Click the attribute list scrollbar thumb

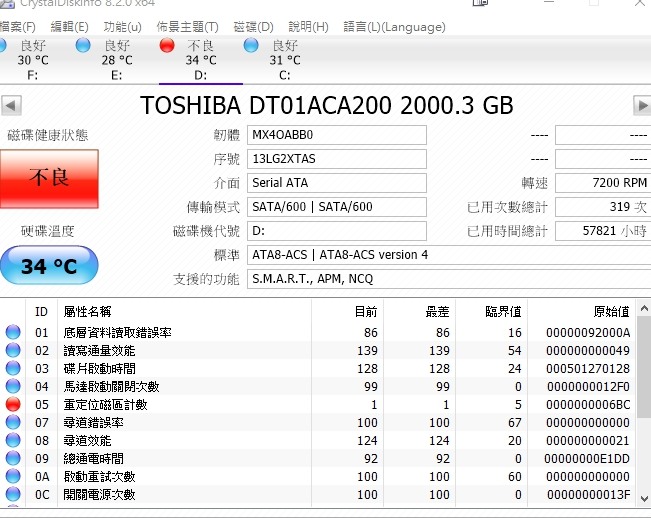pyautogui.click(x=644, y=367)
